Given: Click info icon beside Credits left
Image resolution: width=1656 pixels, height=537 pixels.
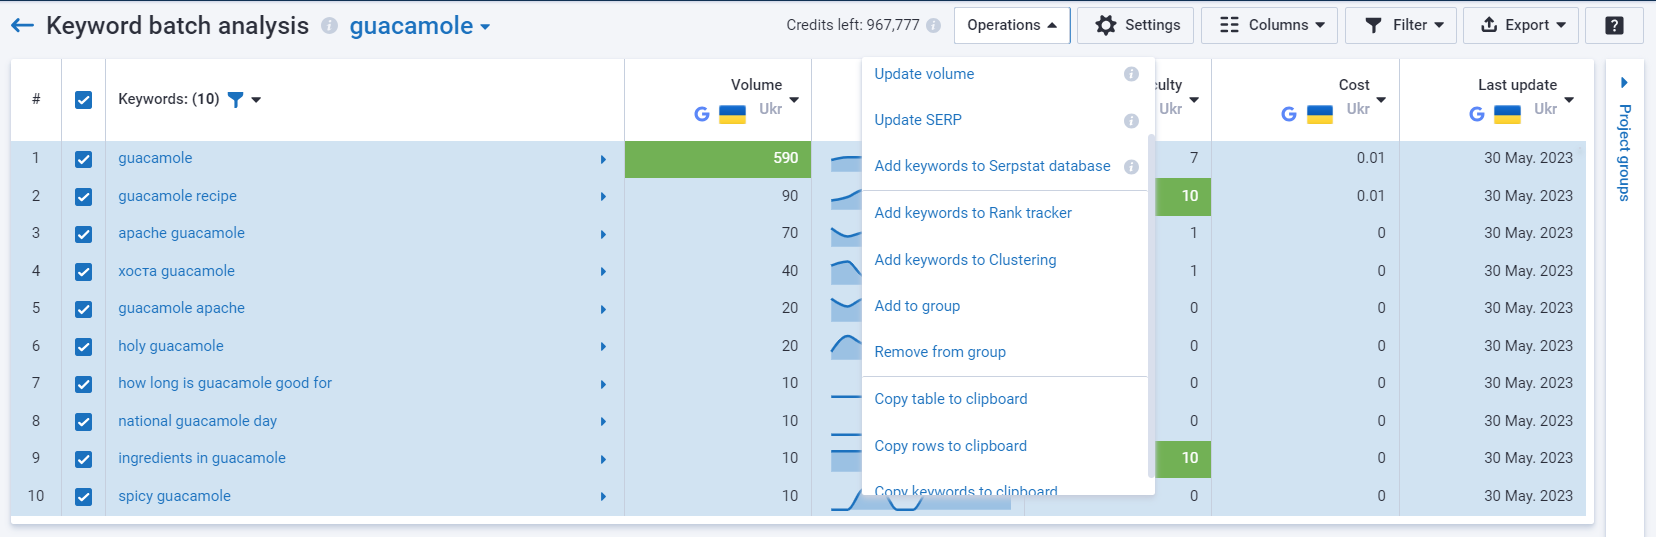Looking at the screenshot, I should (933, 26).
